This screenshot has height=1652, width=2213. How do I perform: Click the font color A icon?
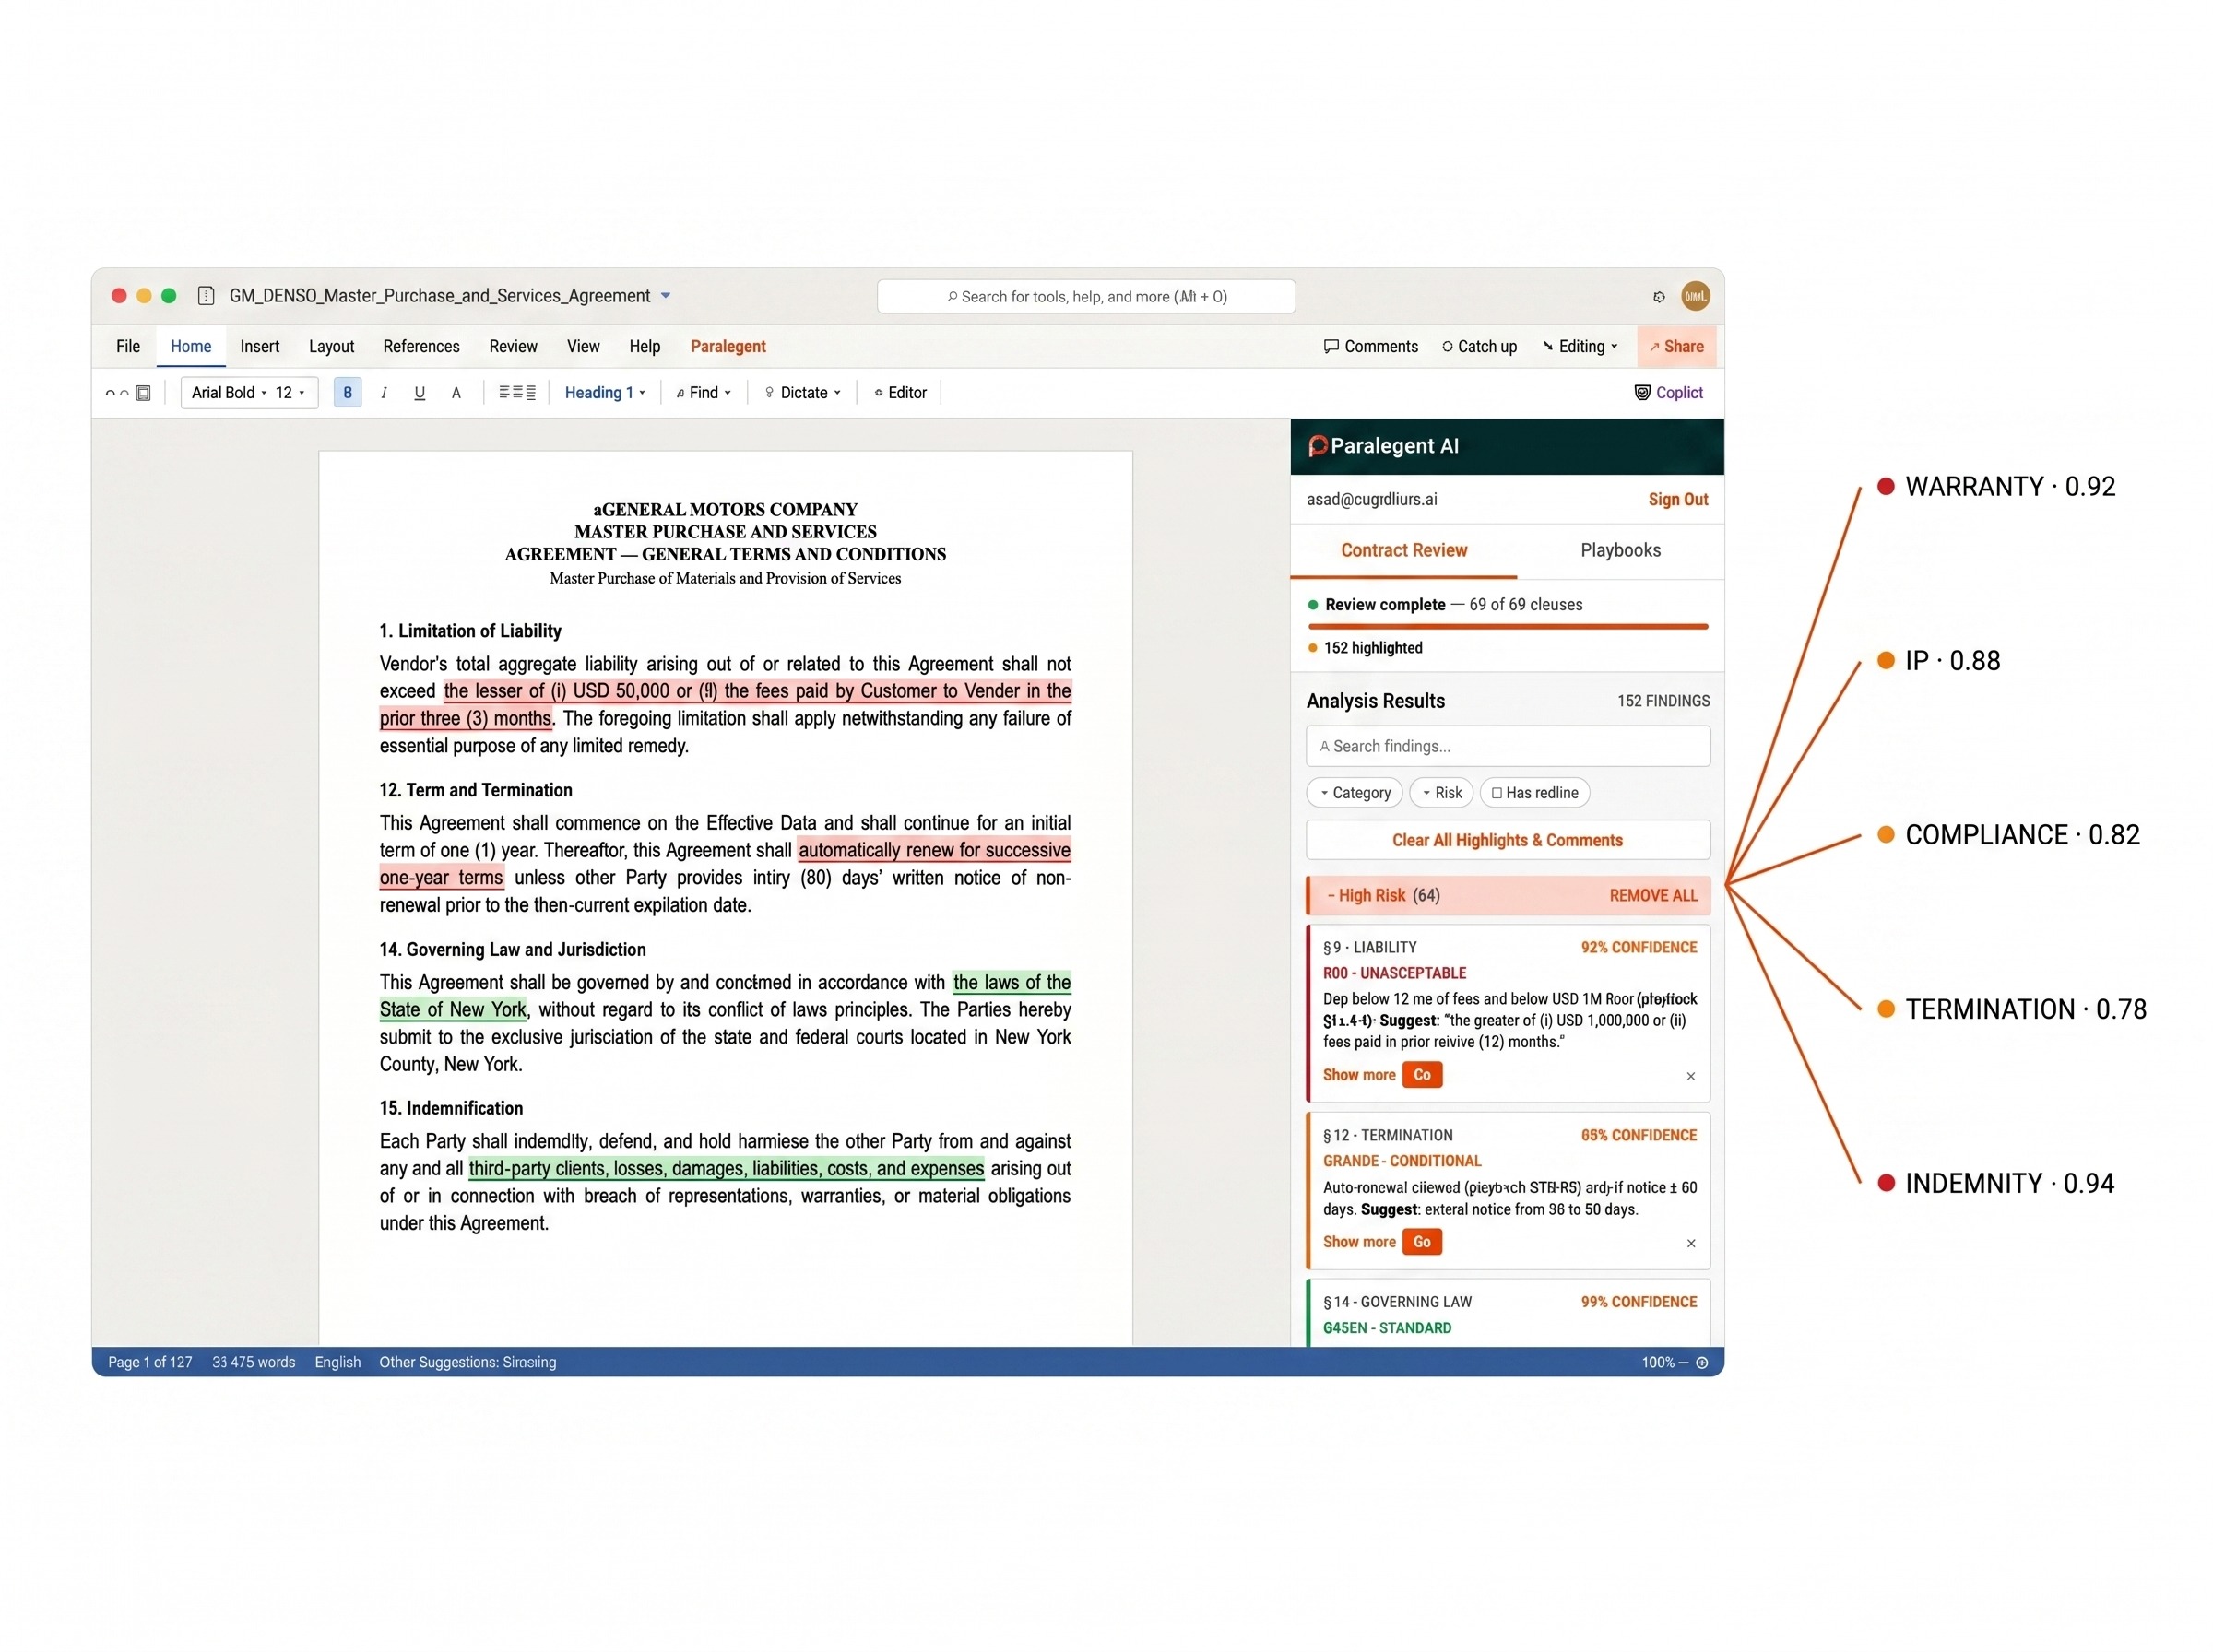456,393
